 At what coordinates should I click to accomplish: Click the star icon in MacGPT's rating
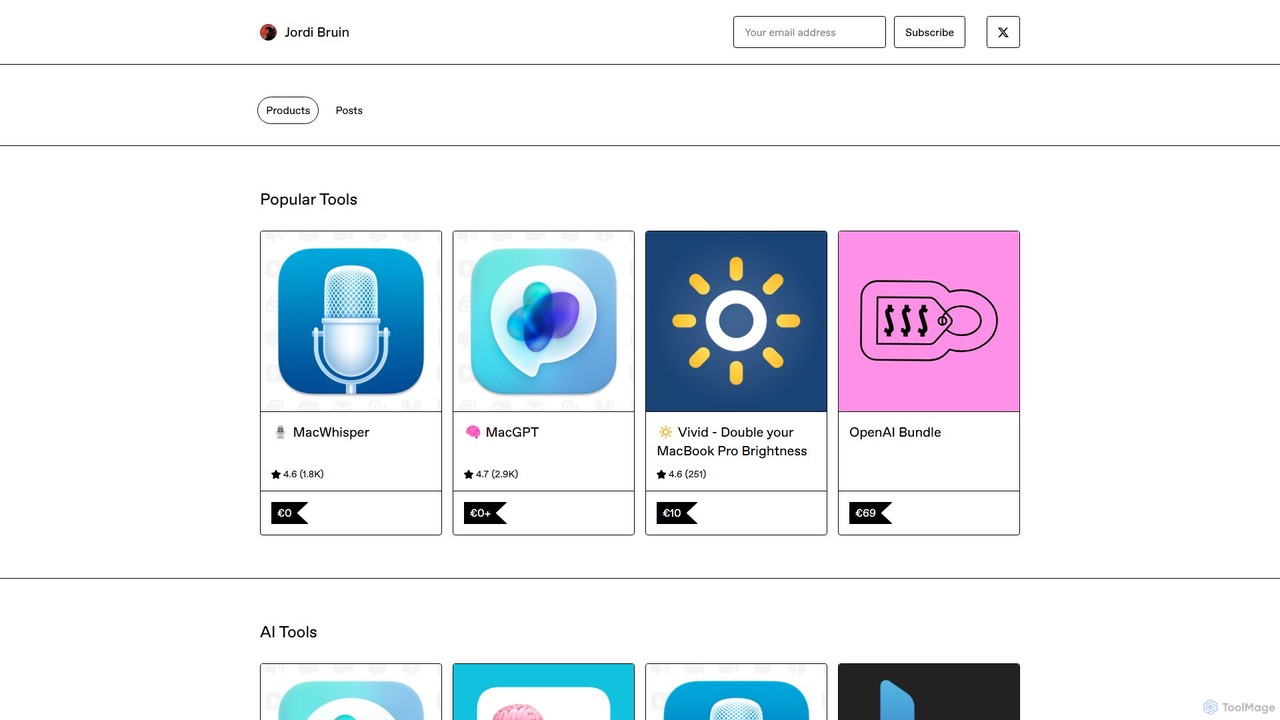coord(469,474)
